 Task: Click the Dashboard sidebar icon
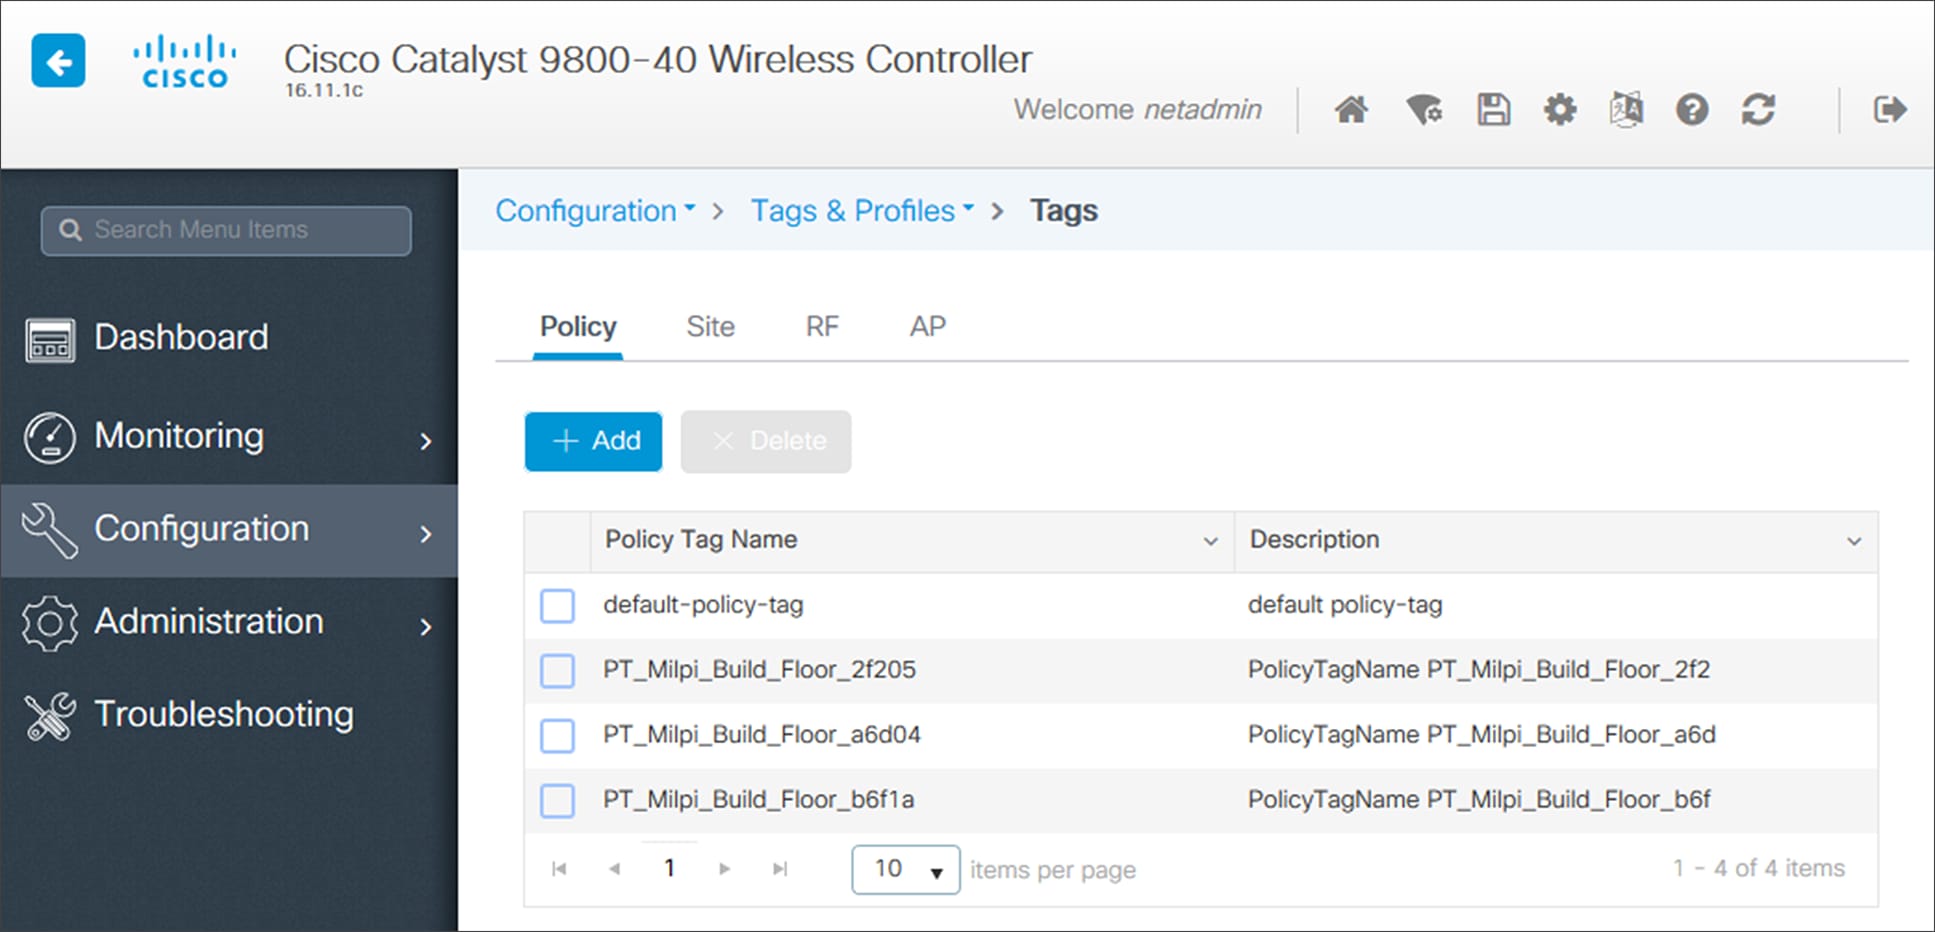coord(50,341)
